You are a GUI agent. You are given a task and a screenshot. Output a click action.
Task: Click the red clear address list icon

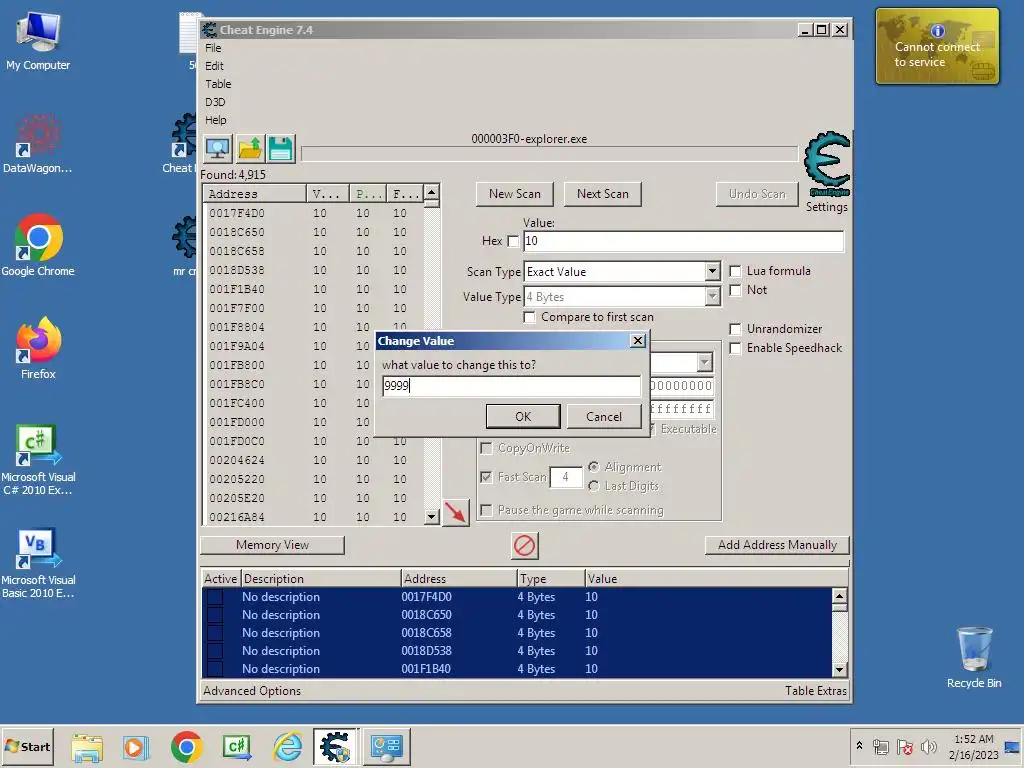click(524, 545)
